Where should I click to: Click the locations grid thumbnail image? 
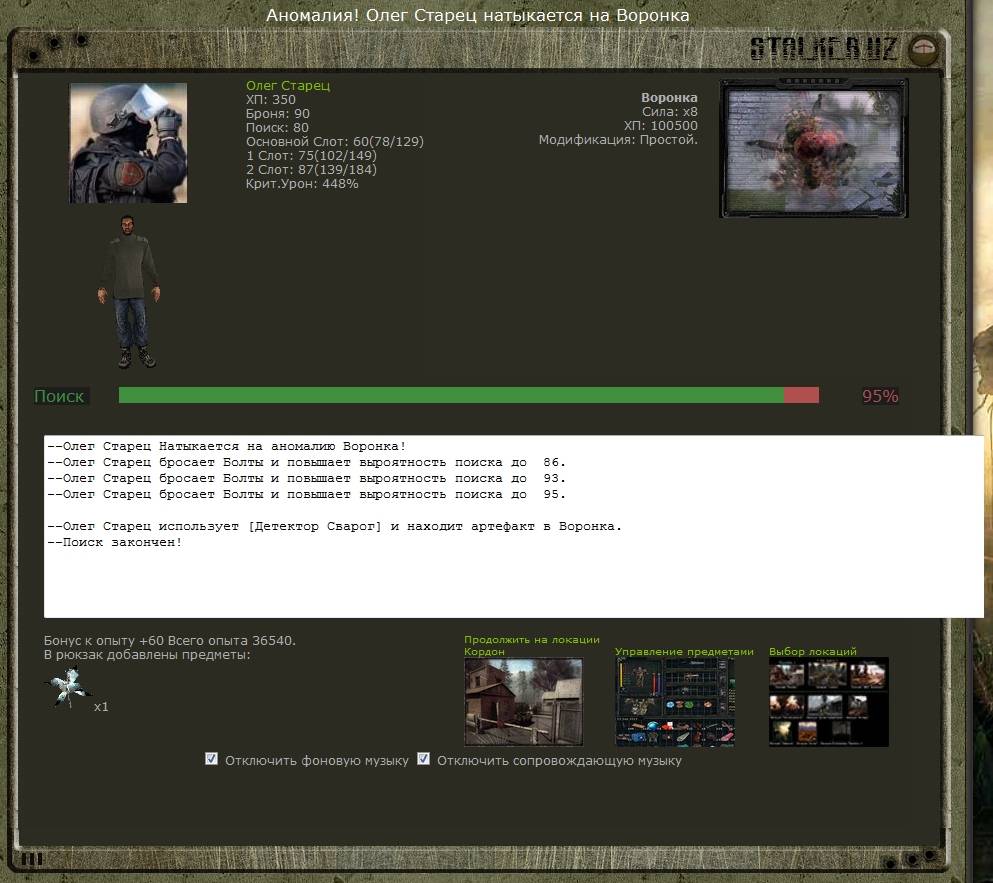[828, 701]
